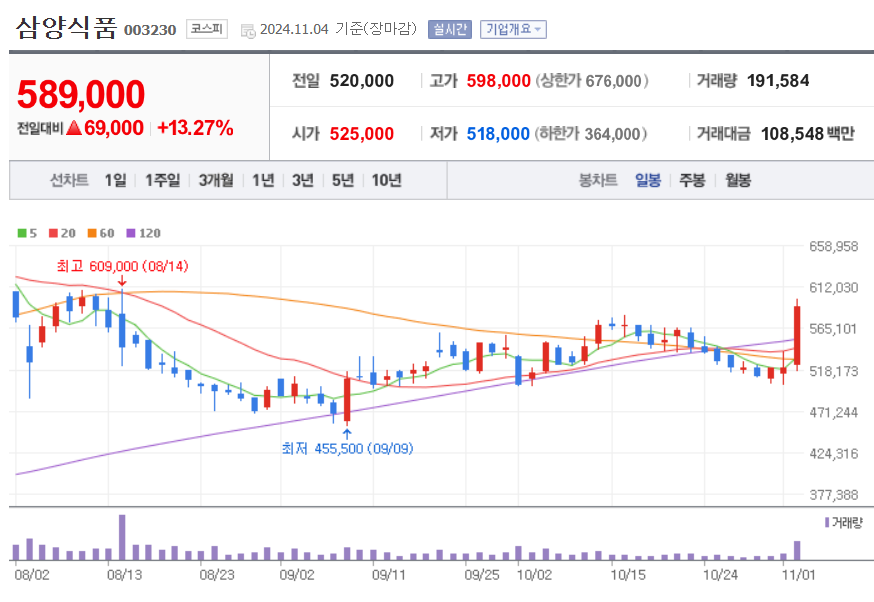Click the 최고 609,000 (08/14) annotation
Screen dimensions: 874x602
pos(123,266)
